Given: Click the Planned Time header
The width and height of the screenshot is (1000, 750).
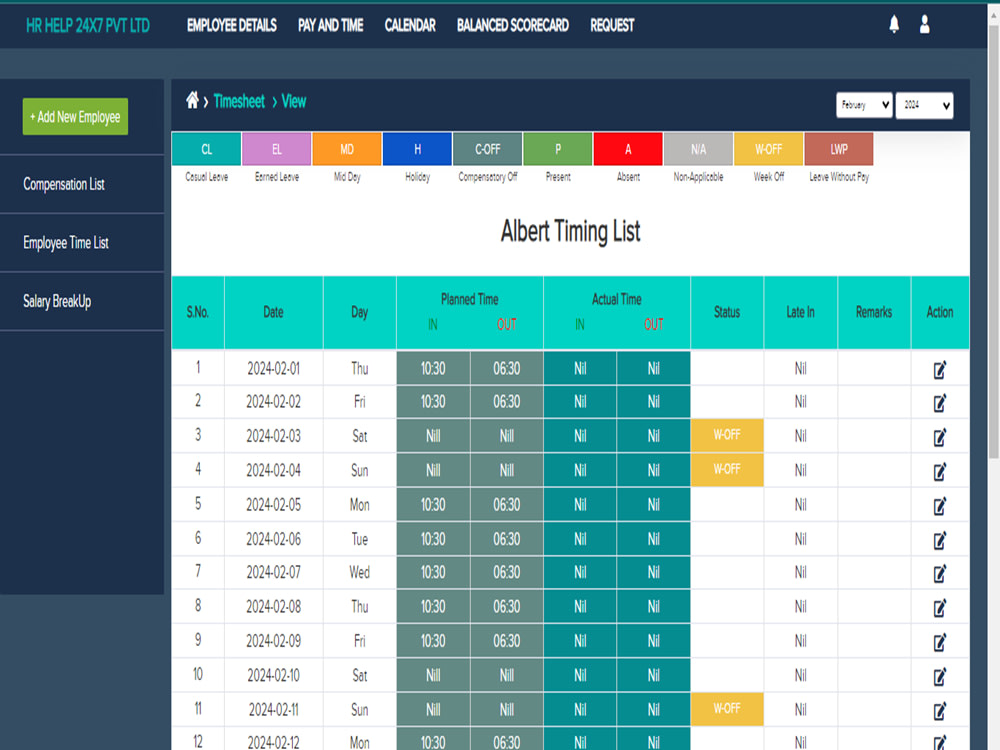Looking at the screenshot, I should [470, 299].
